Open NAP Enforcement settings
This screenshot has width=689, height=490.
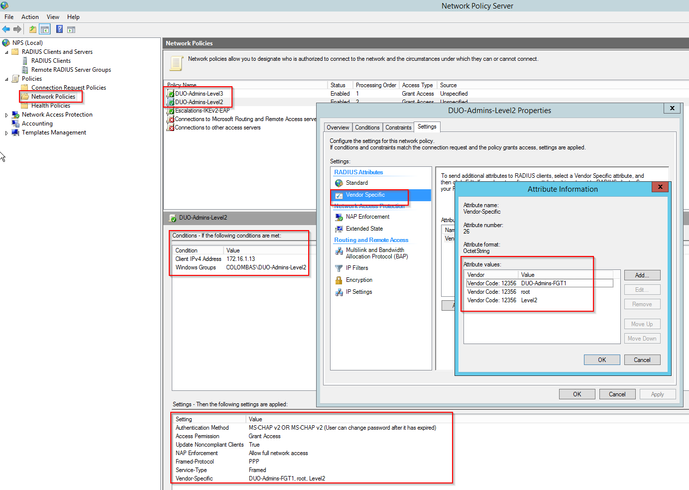coord(366,216)
